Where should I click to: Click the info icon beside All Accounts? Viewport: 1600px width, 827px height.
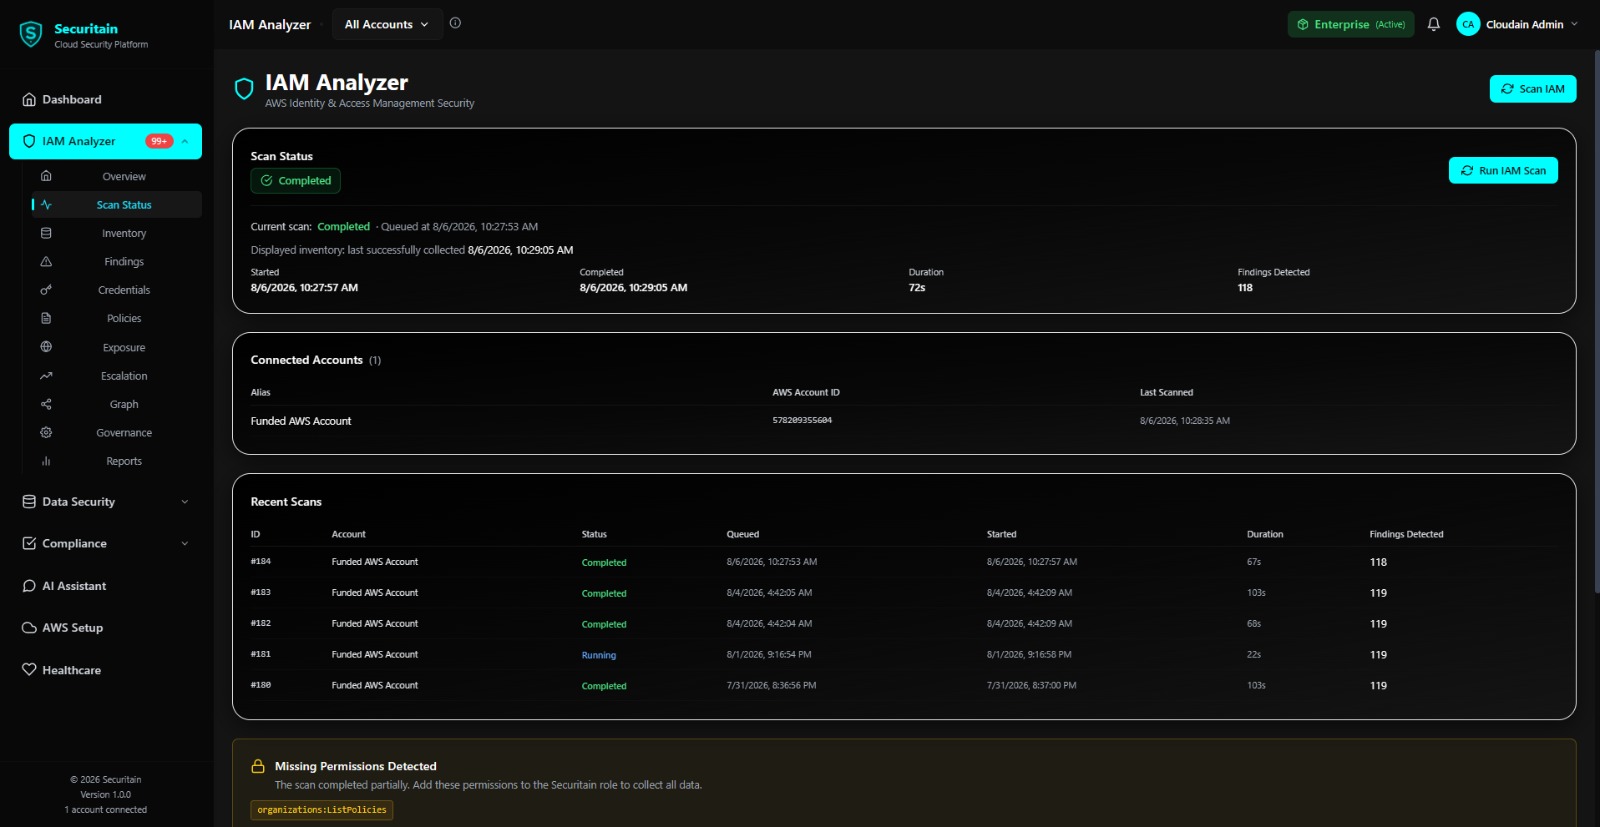coord(455,23)
